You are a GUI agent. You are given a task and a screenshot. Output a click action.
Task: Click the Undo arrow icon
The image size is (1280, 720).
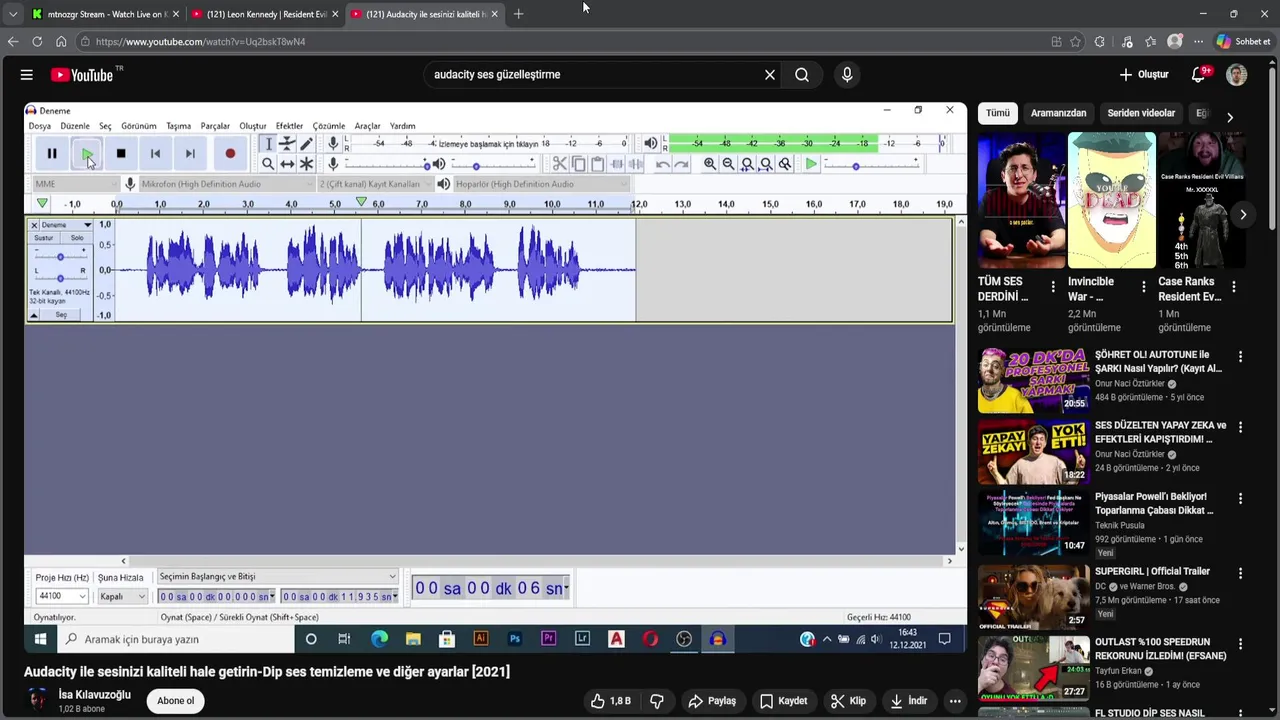tap(663, 164)
